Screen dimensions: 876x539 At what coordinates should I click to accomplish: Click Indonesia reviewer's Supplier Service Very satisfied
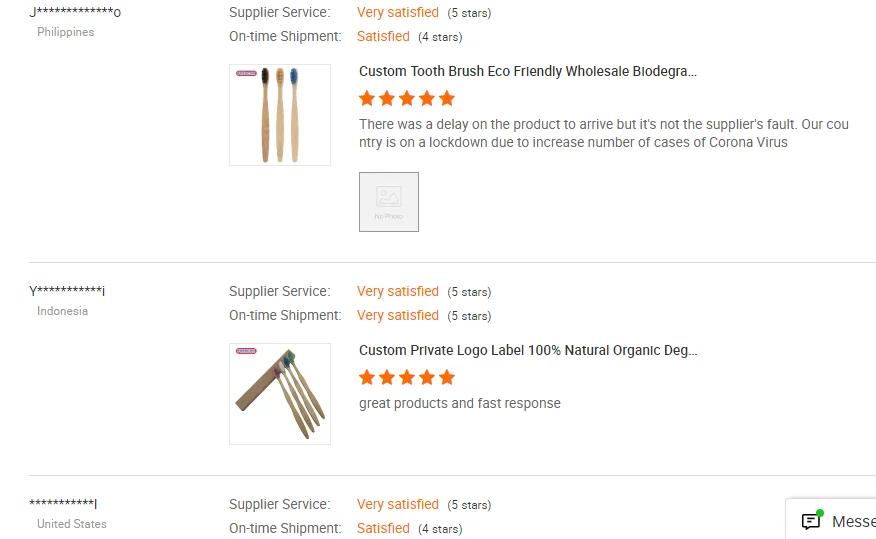398,292
